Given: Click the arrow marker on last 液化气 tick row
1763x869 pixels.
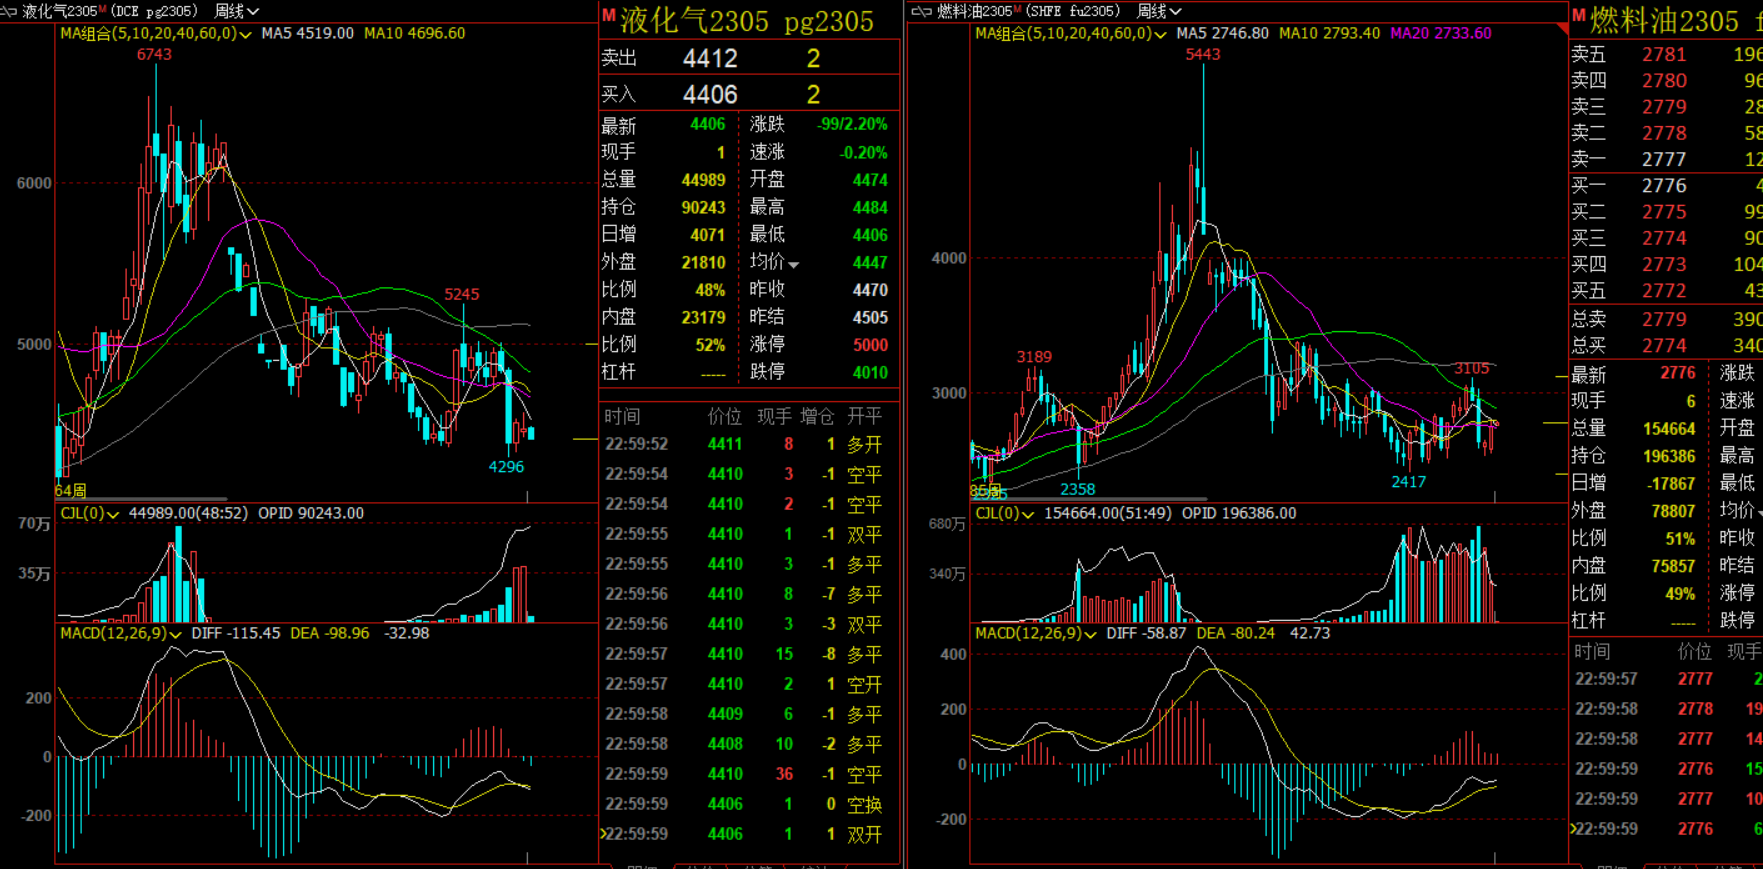Looking at the screenshot, I should [603, 833].
